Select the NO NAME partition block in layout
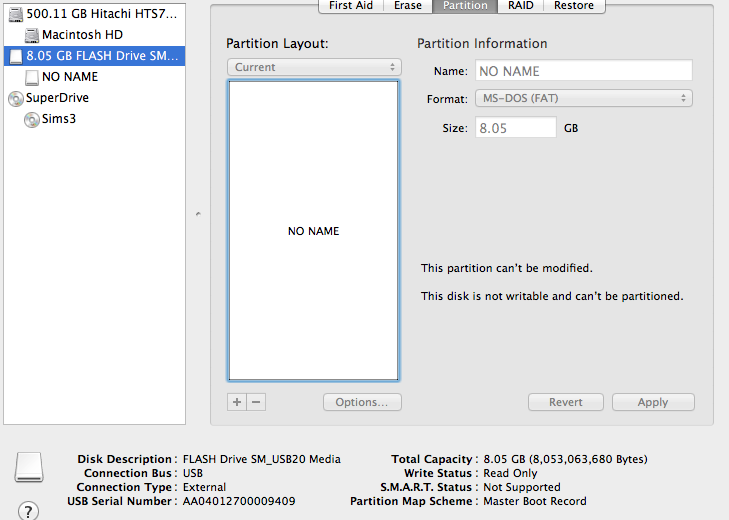Viewport: 729px width, 520px height. pyautogui.click(x=314, y=231)
